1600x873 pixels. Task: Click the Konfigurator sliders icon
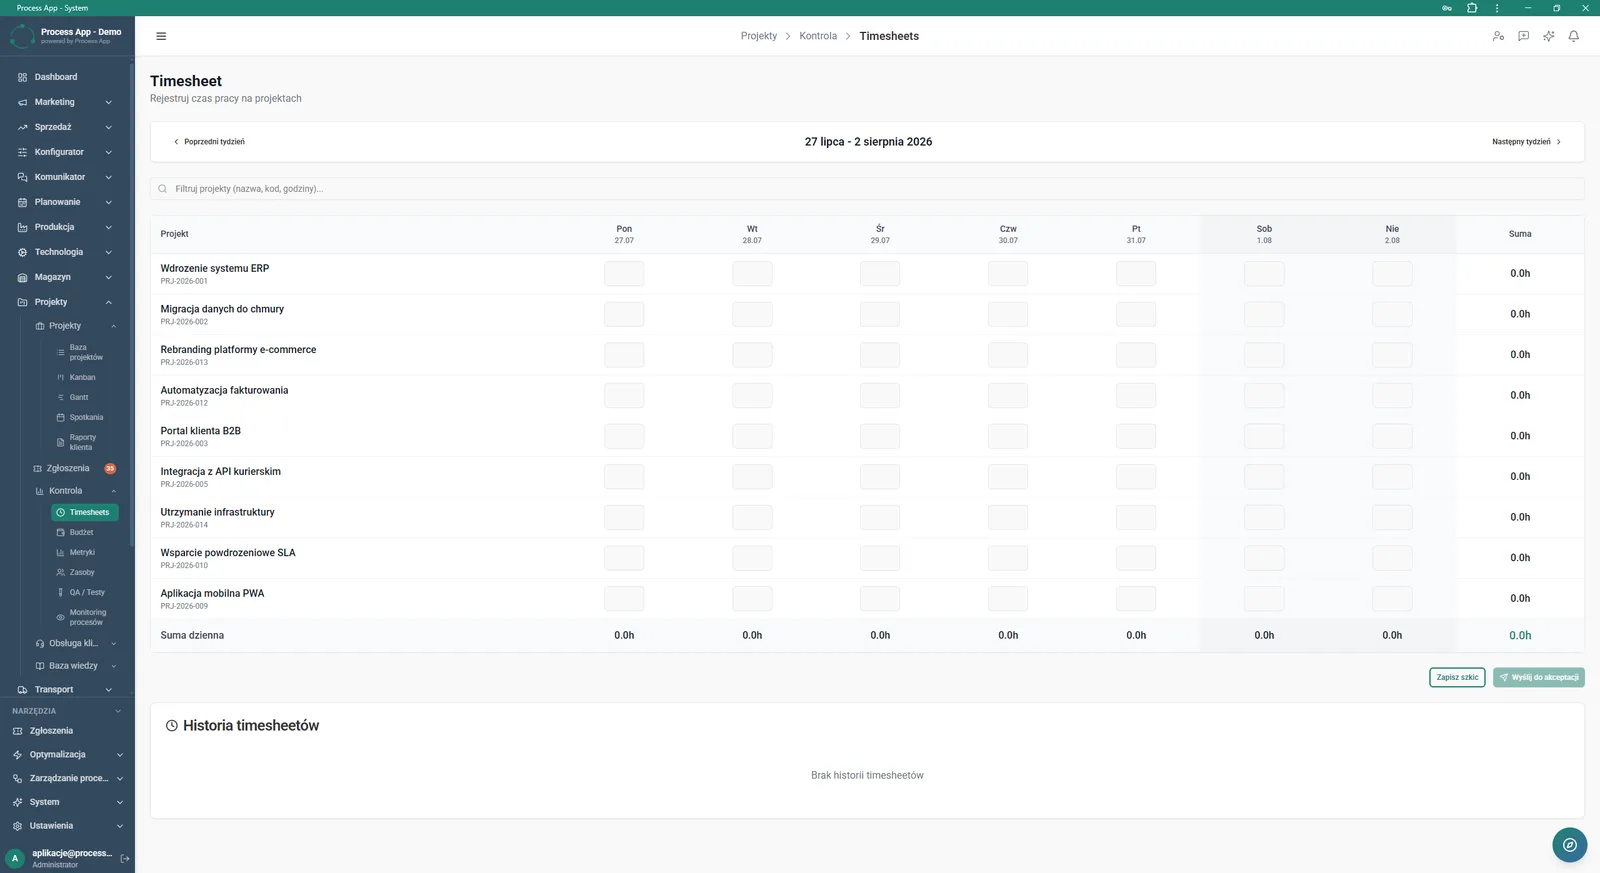click(x=22, y=152)
